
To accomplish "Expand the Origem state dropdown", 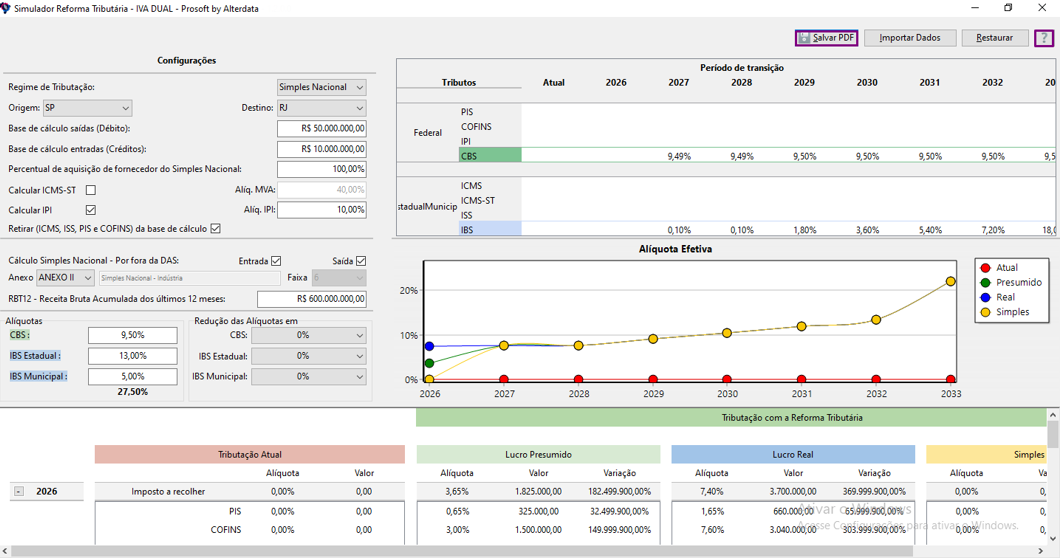I will point(87,108).
